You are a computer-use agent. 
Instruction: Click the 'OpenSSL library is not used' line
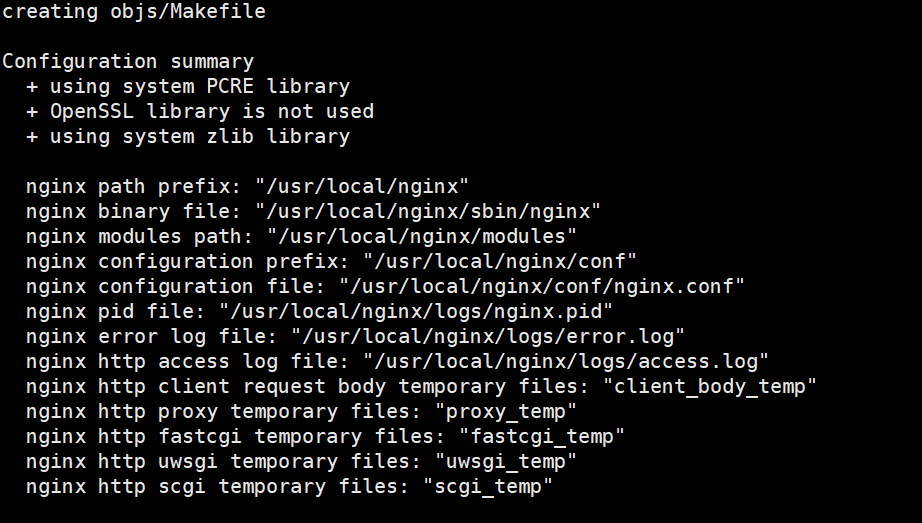[x=200, y=112]
